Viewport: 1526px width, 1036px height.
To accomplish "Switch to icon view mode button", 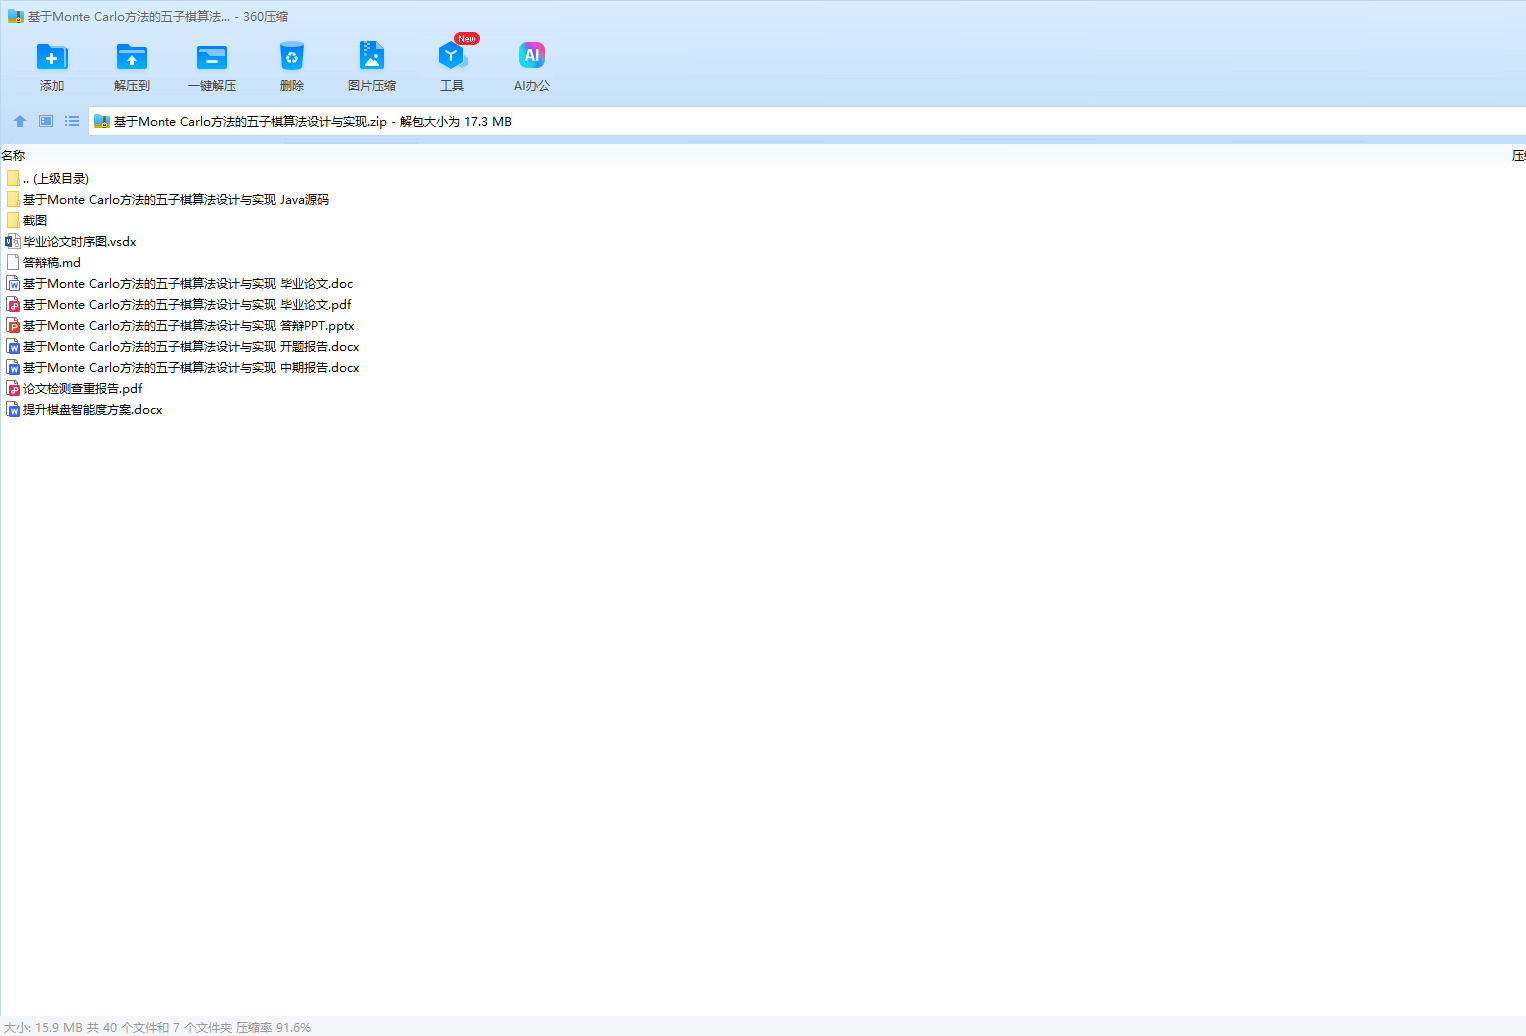I will point(46,121).
